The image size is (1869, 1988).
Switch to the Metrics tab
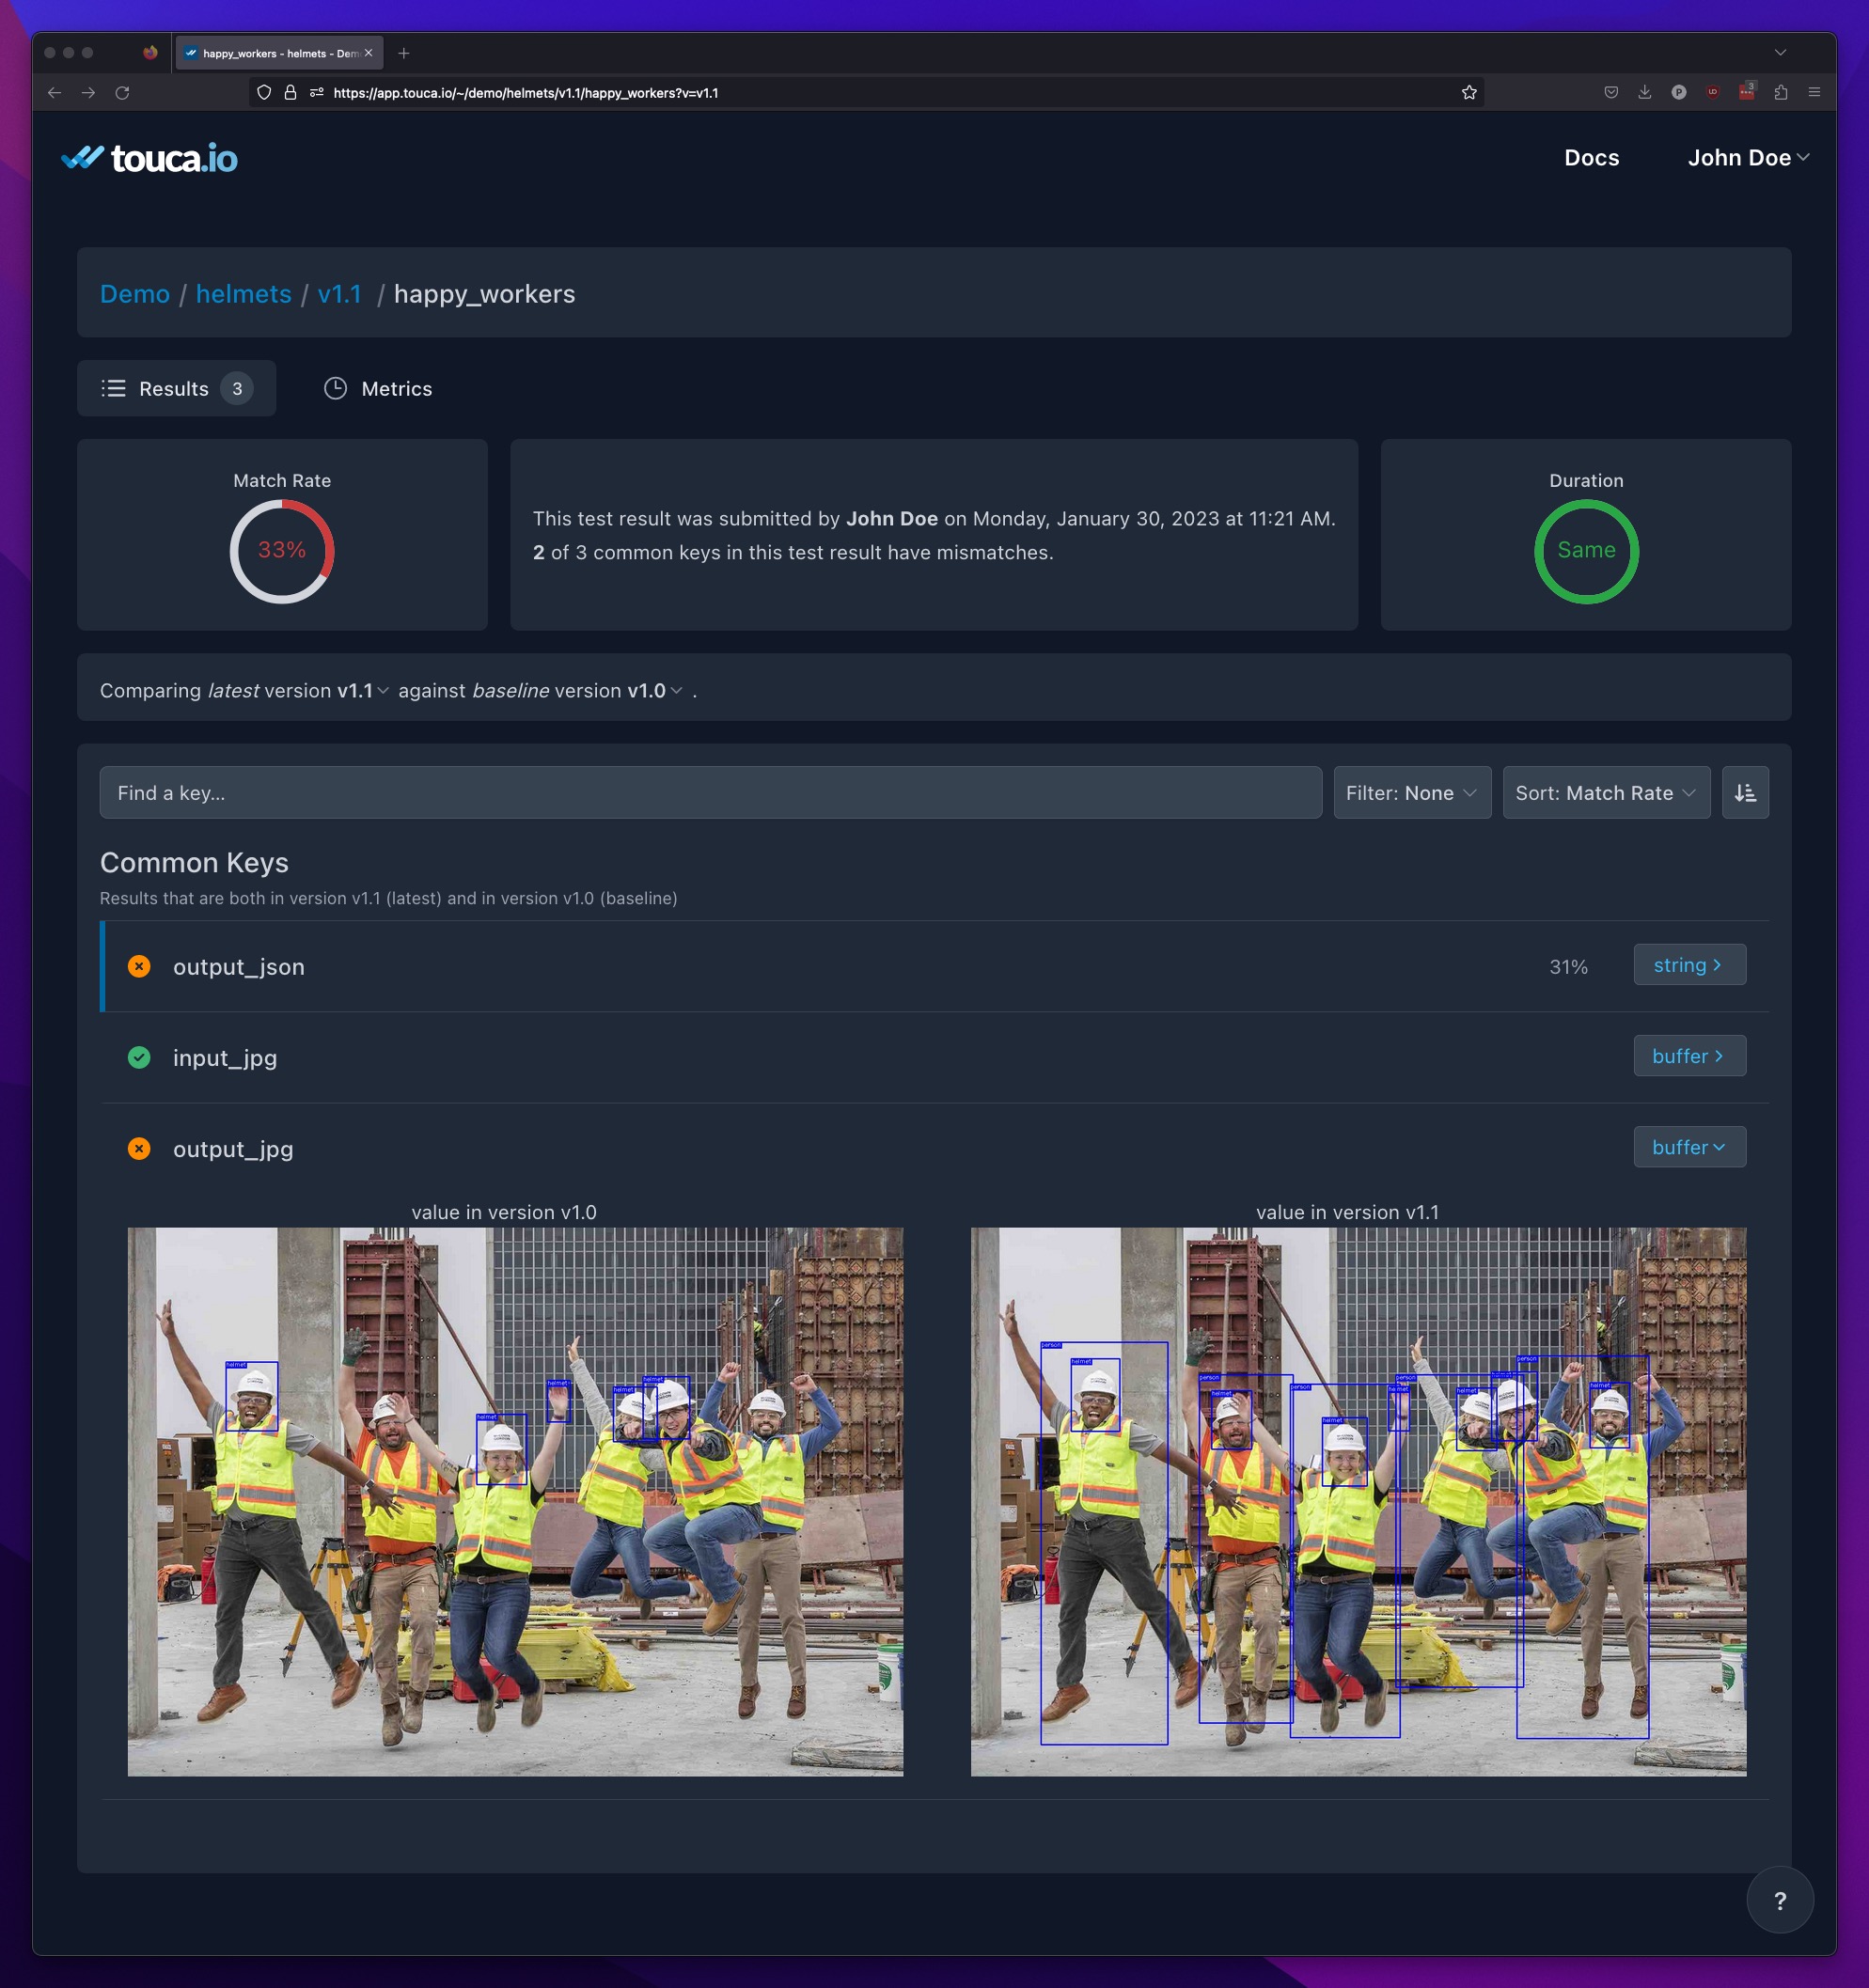tap(378, 389)
